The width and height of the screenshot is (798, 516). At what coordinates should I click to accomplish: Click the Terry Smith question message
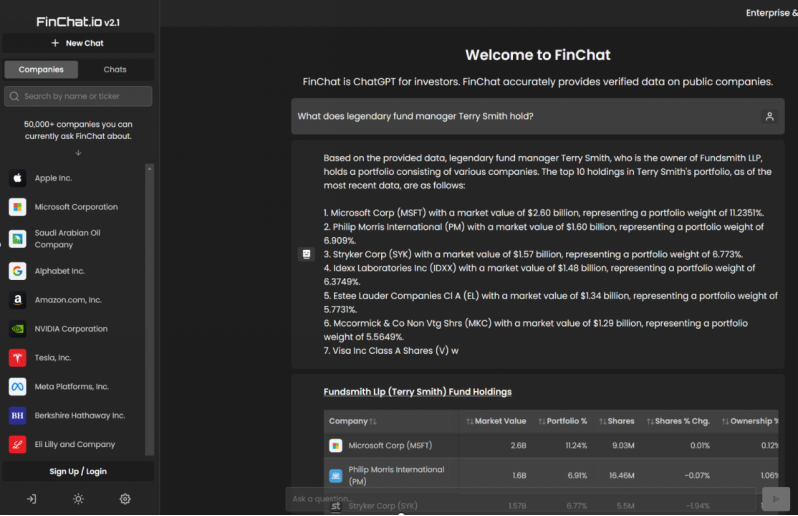click(537, 117)
